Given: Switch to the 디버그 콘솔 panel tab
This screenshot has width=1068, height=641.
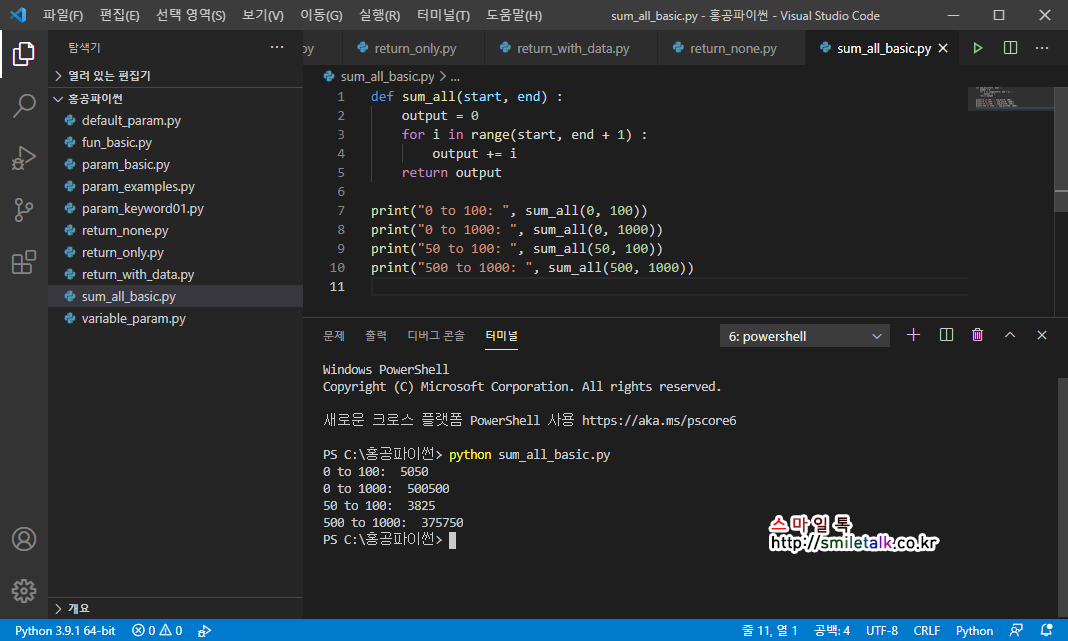Looking at the screenshot, I should click(x=436, y=335).
